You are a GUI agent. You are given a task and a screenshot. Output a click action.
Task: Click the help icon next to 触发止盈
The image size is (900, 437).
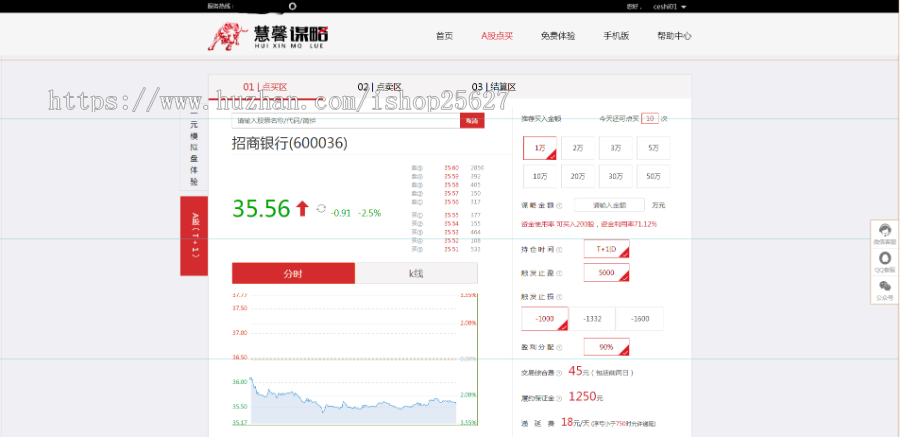coord(560,273)
